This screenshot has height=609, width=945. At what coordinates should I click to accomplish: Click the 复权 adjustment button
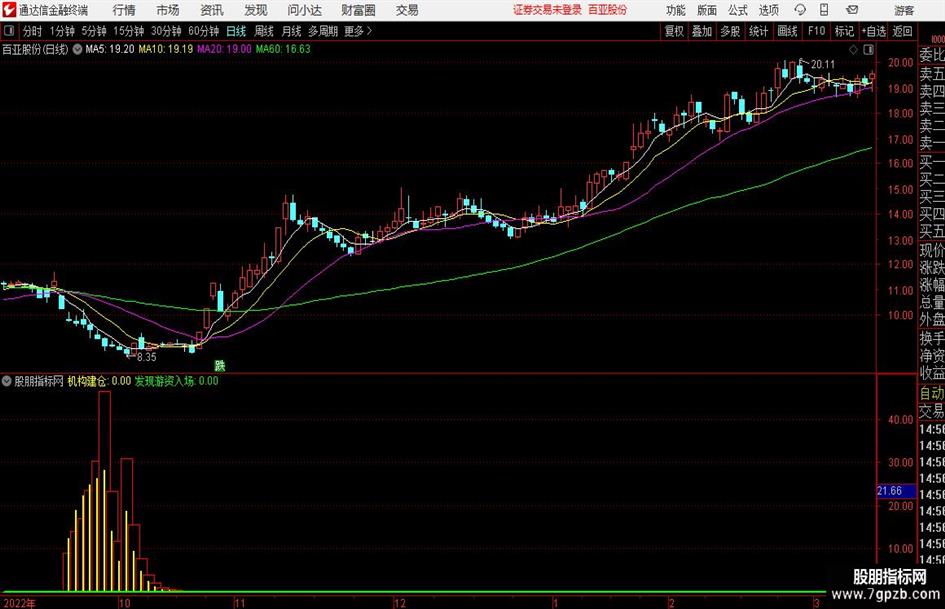point(674,31)
